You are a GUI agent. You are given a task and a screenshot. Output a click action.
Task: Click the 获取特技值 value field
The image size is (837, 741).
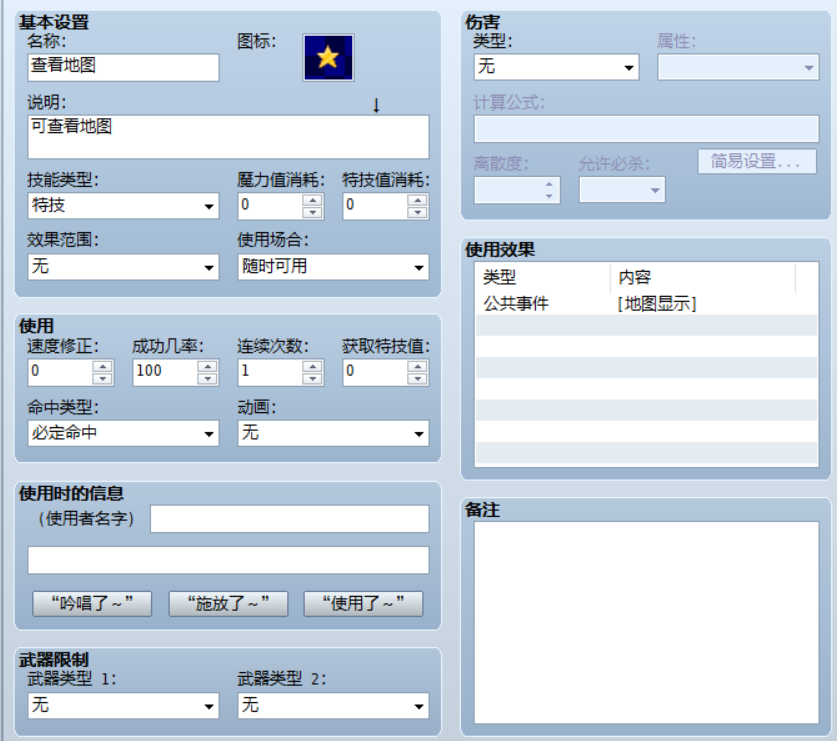(376, 372)
